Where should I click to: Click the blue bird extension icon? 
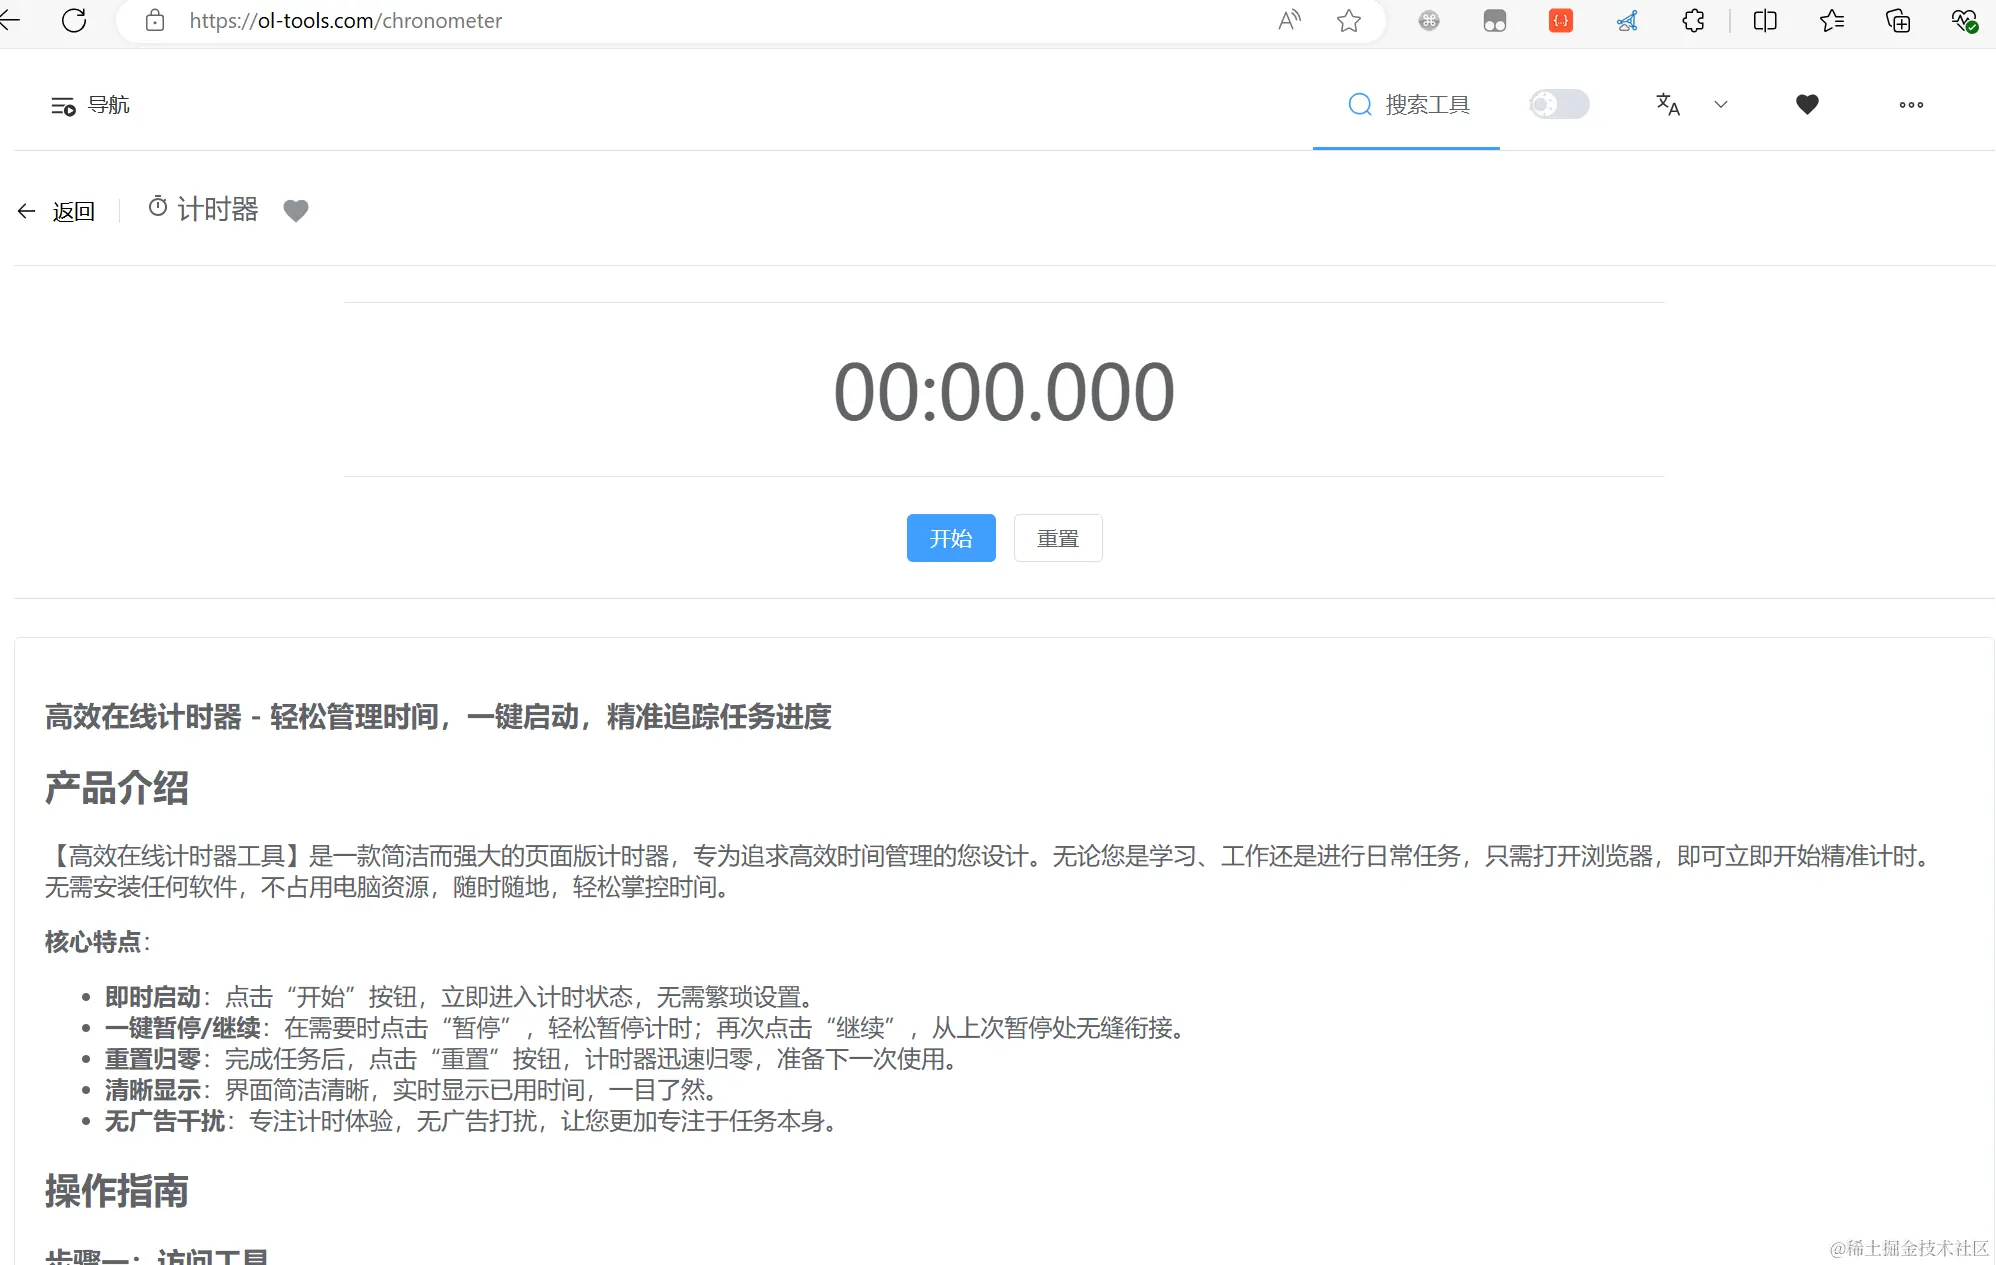click(x=1627, y=20)
